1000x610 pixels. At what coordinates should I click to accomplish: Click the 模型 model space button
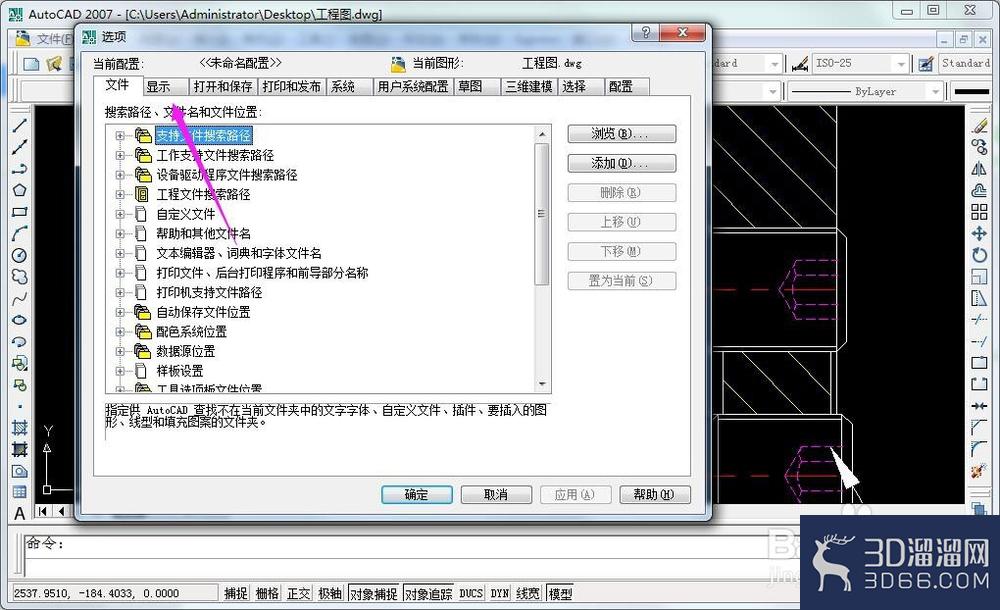[x=560, y=593]
